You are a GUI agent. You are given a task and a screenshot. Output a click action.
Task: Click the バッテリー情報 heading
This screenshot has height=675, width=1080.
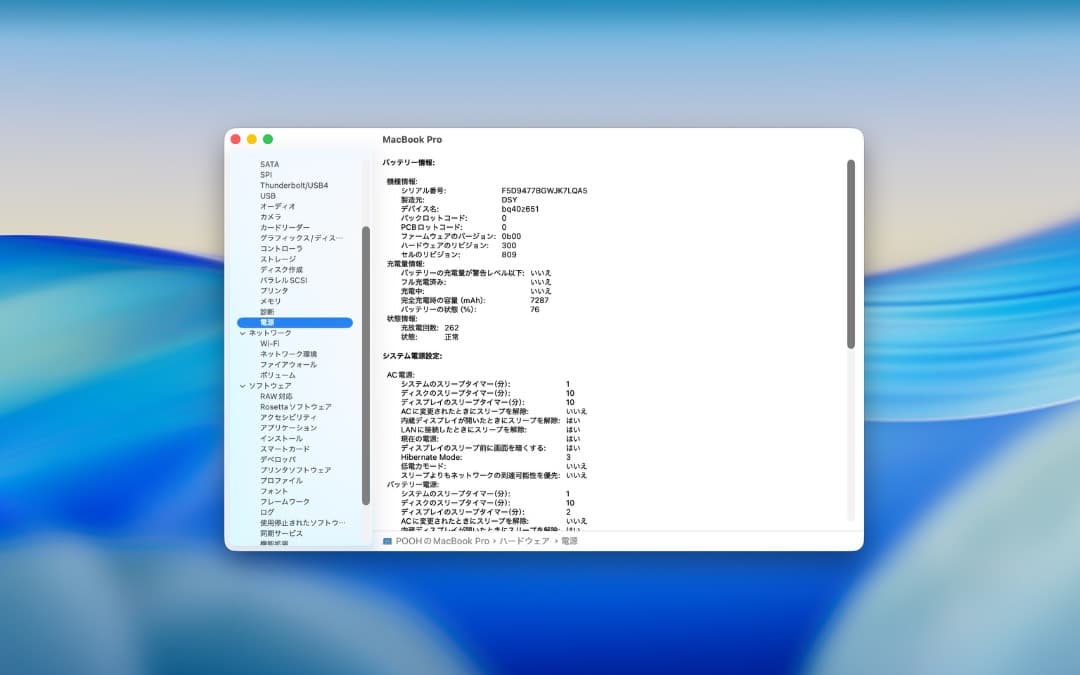point(408,163)
